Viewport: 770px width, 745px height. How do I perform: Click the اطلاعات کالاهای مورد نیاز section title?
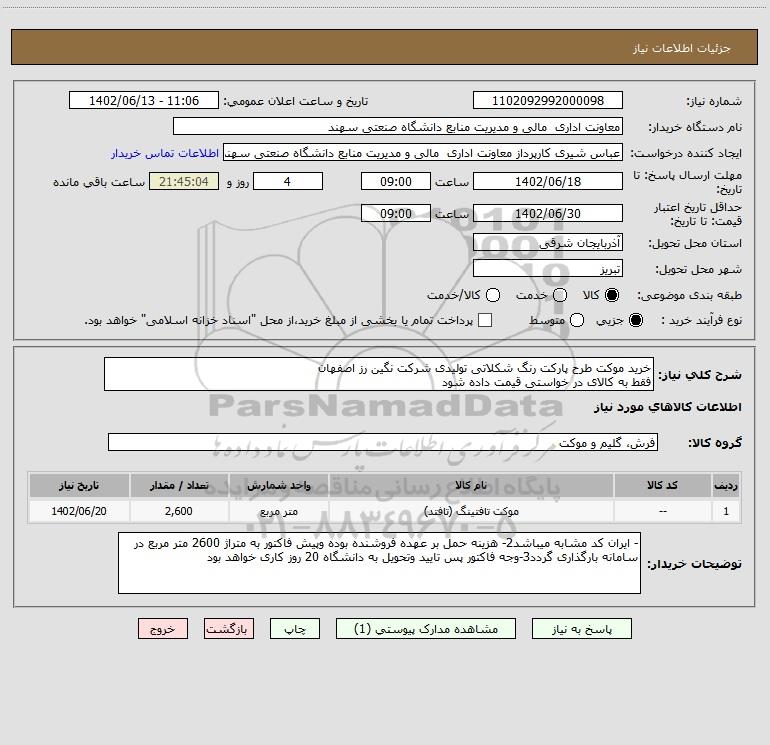(667, 407)
